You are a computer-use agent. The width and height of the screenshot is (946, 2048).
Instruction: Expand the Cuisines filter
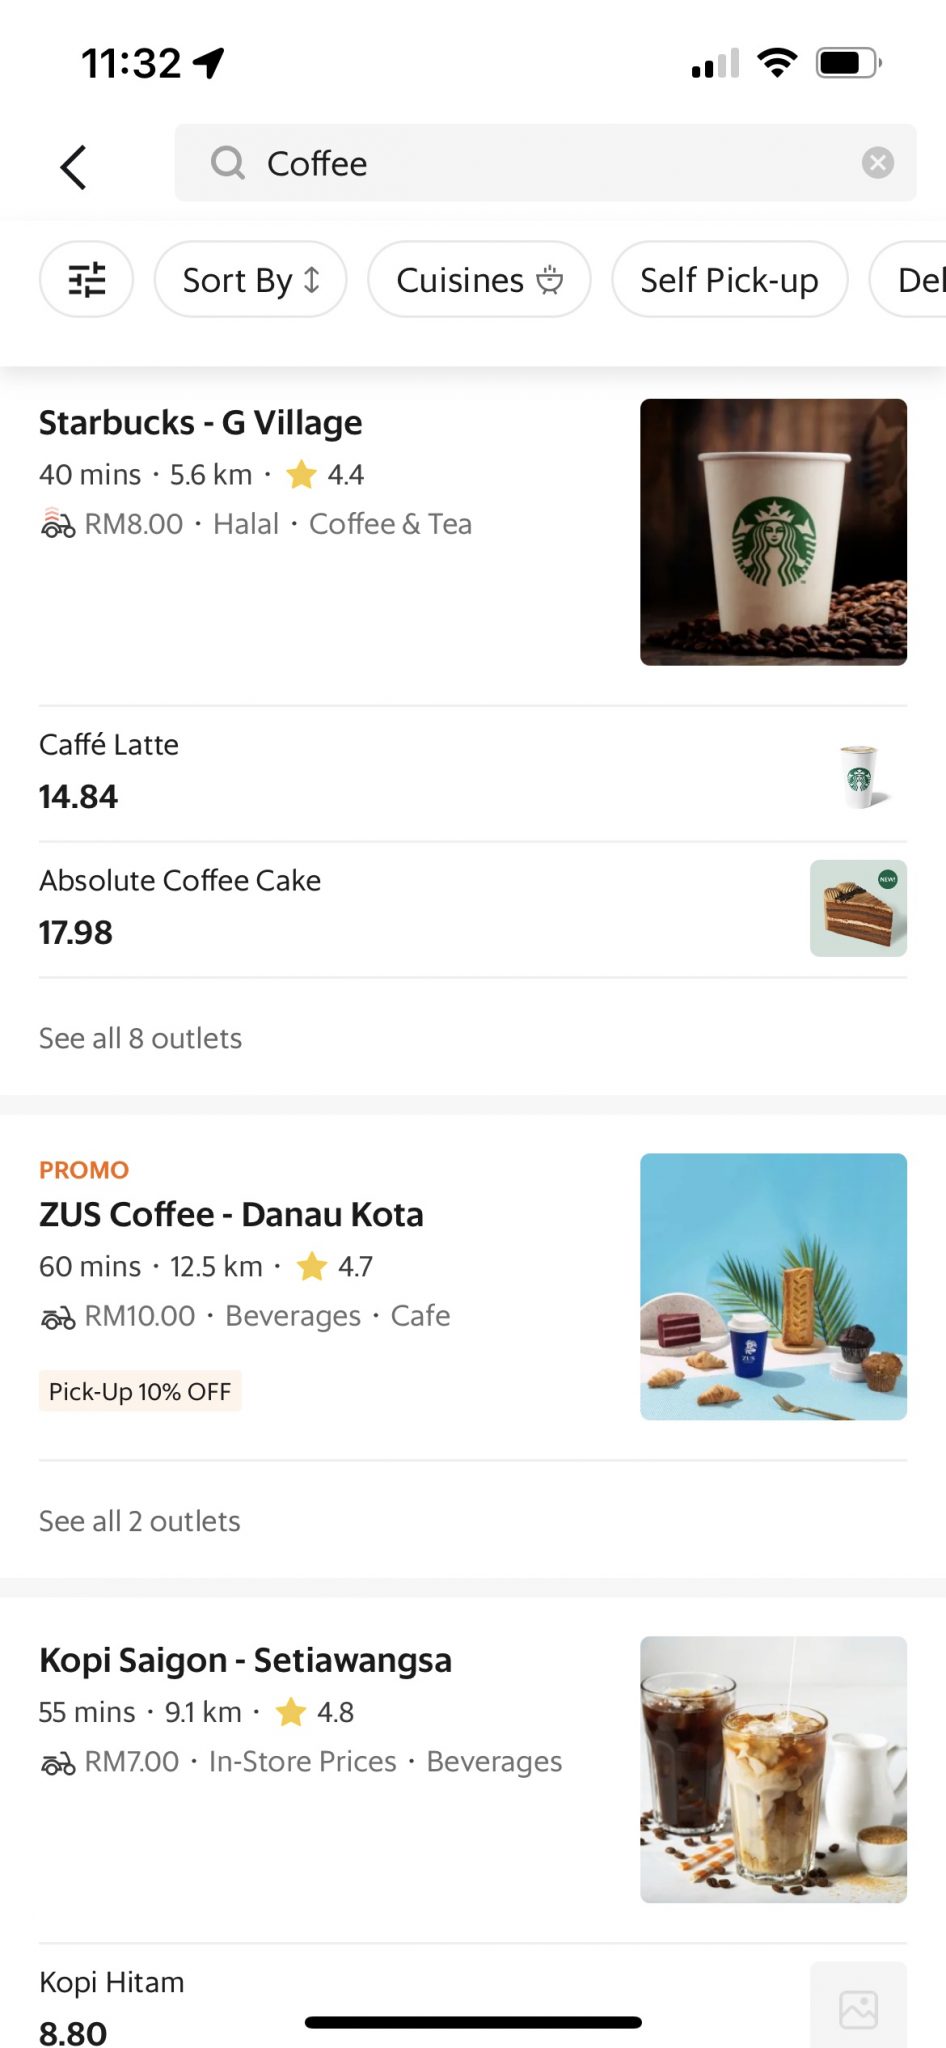pyautogui.click(x=479, y=280)
